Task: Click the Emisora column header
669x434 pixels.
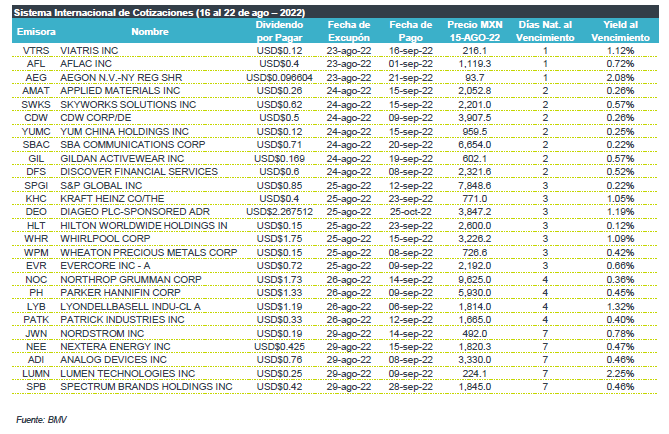Action: tap(36, 32)
